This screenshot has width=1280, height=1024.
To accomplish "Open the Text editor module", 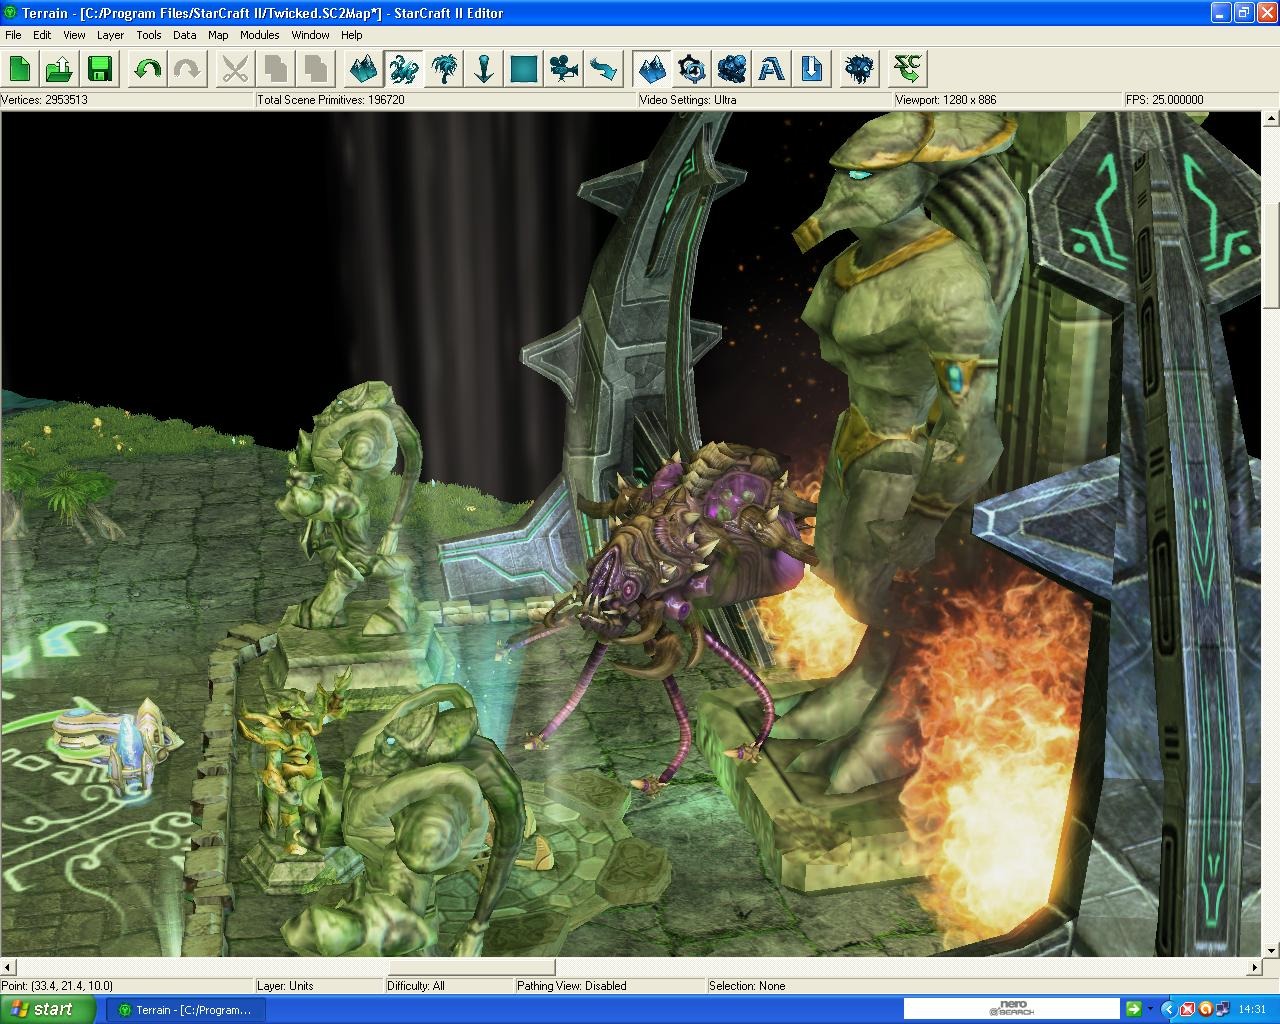I will 771,69.
